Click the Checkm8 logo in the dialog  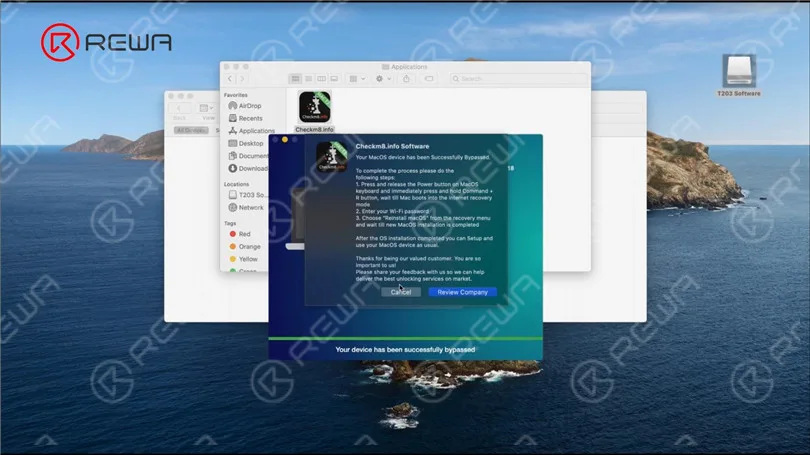coord(332,156)
